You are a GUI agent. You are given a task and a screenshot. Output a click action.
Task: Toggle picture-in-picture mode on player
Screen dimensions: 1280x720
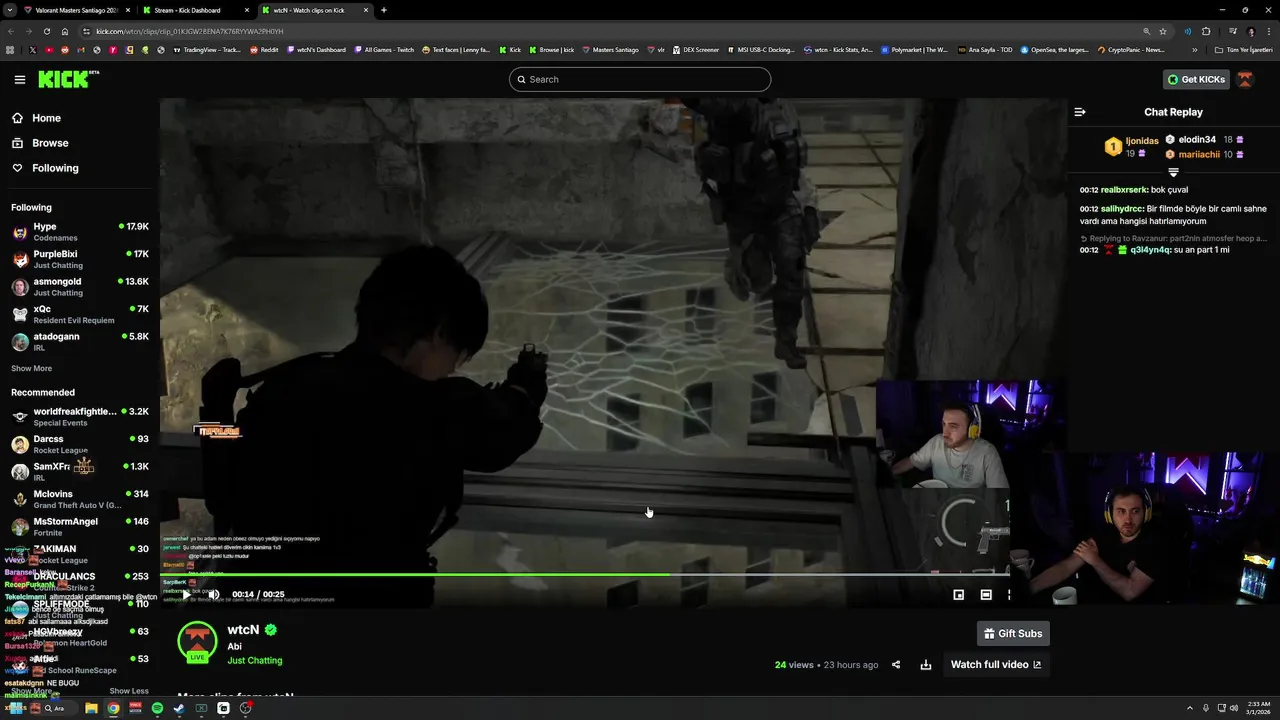click(x=959, y=594)
